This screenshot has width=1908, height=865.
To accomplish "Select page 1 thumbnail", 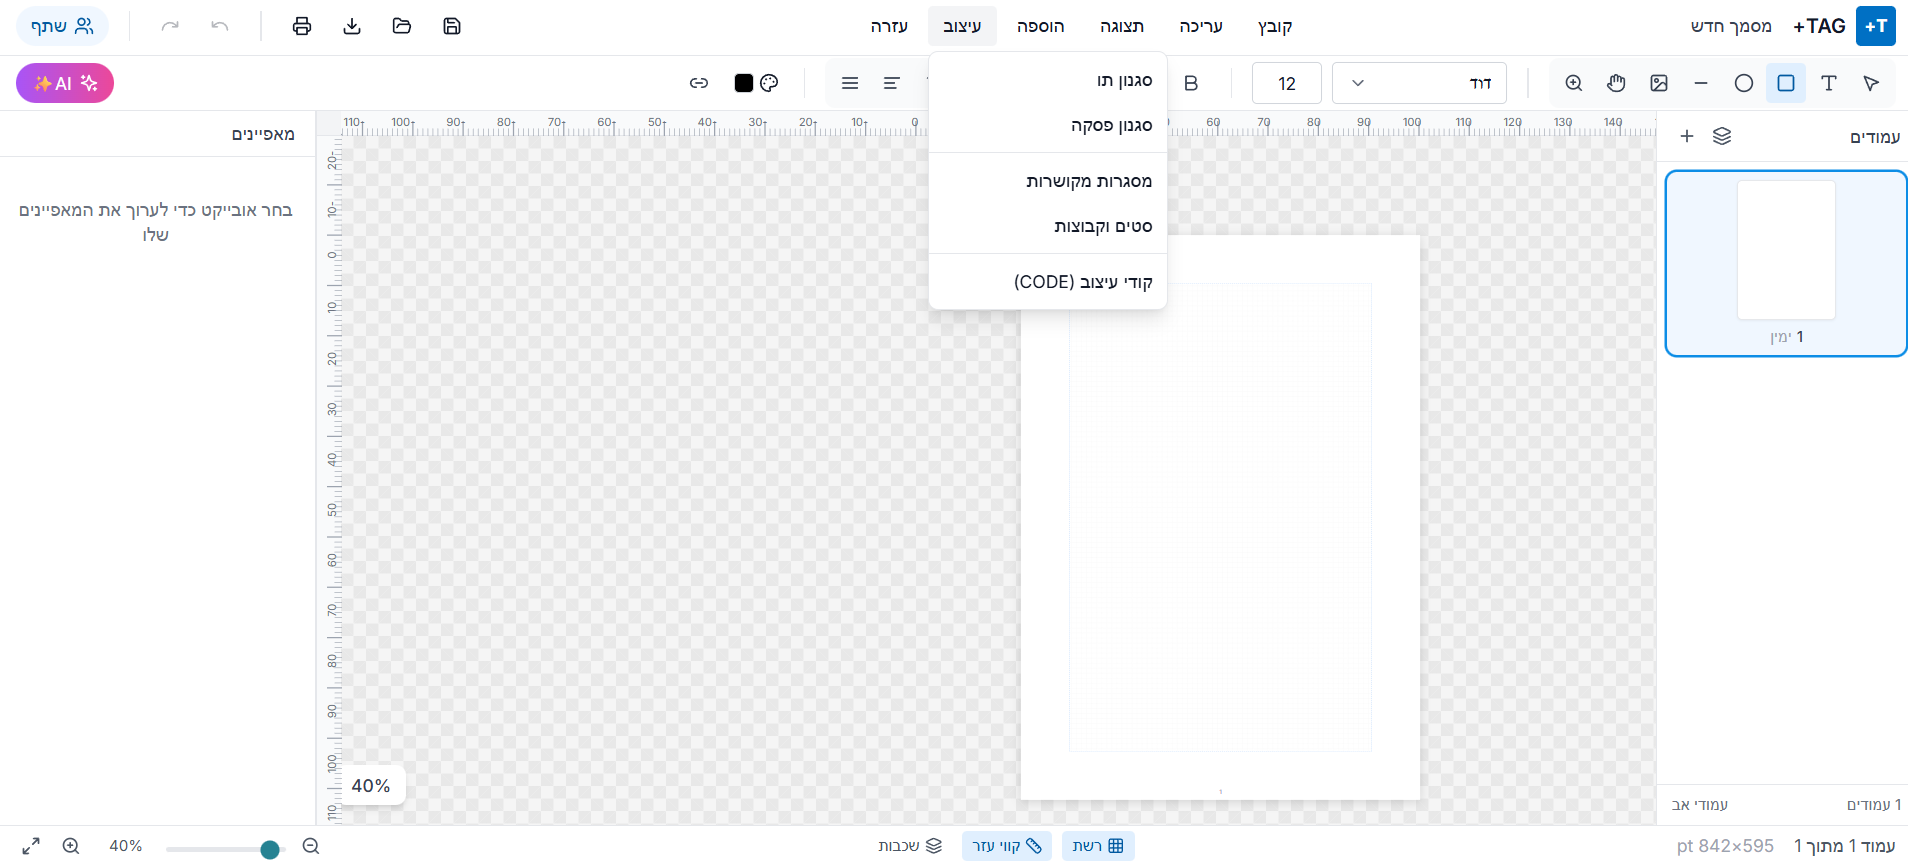I will tap(1786, 263).
